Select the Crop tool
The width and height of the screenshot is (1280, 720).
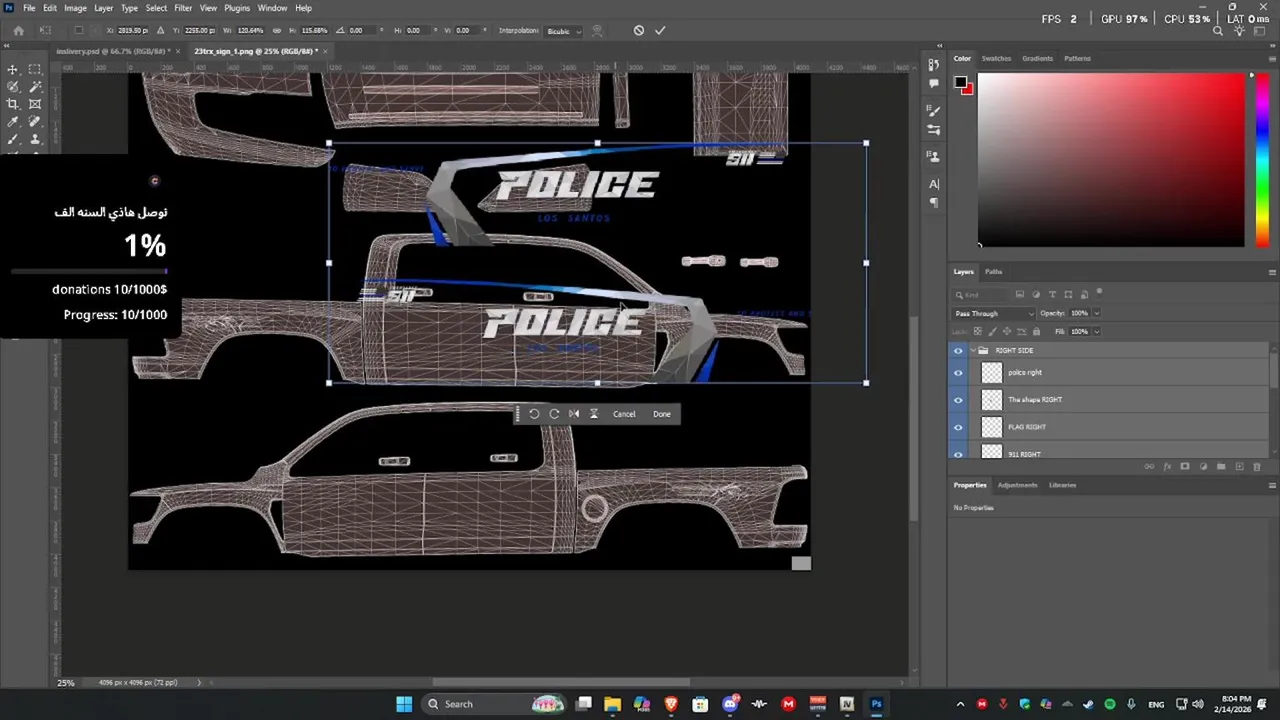13,104
